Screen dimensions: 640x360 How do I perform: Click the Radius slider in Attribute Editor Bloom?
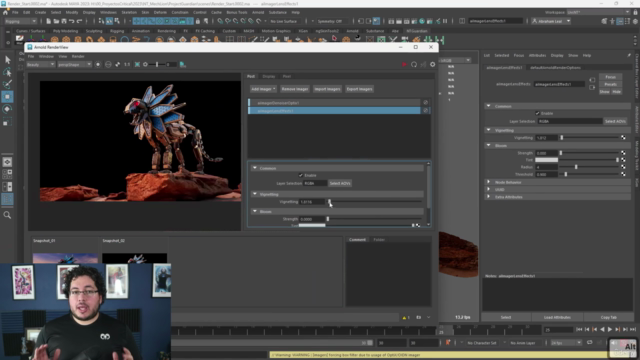tap(589, 167)
